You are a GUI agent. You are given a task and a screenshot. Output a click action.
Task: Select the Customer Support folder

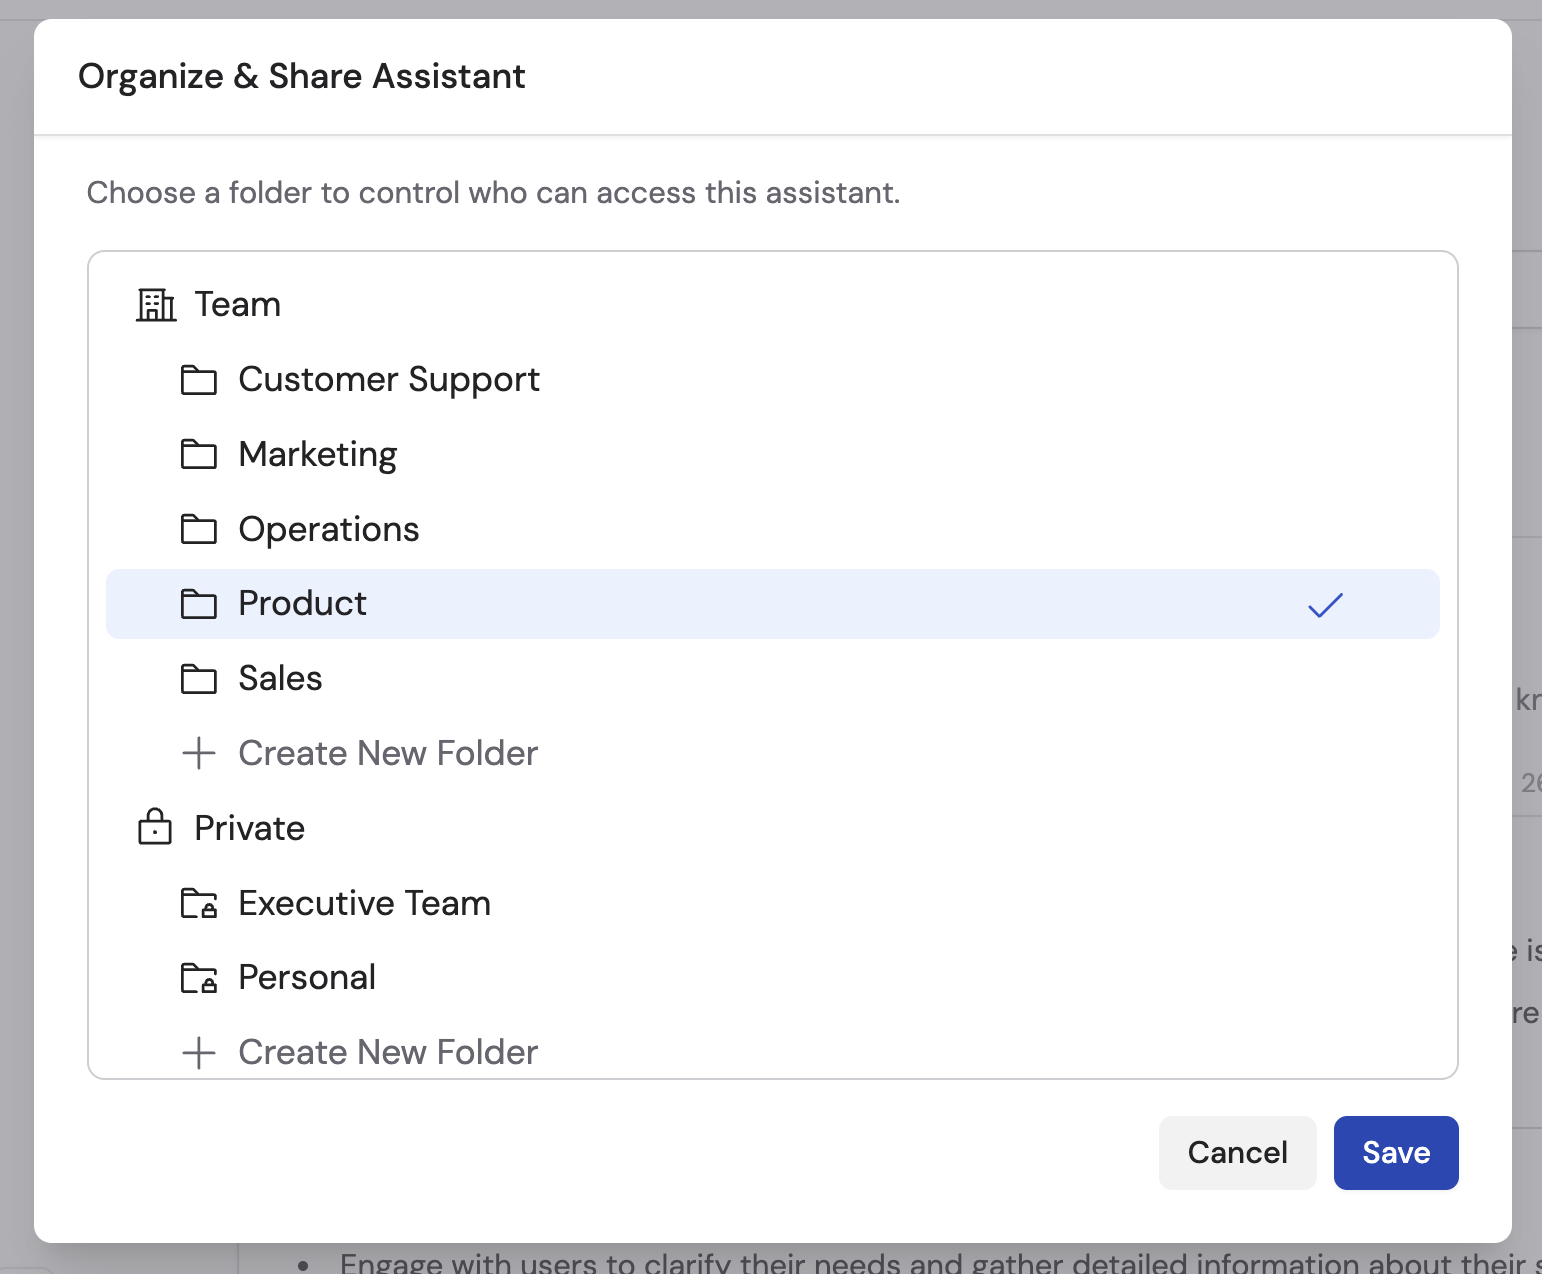389,380
